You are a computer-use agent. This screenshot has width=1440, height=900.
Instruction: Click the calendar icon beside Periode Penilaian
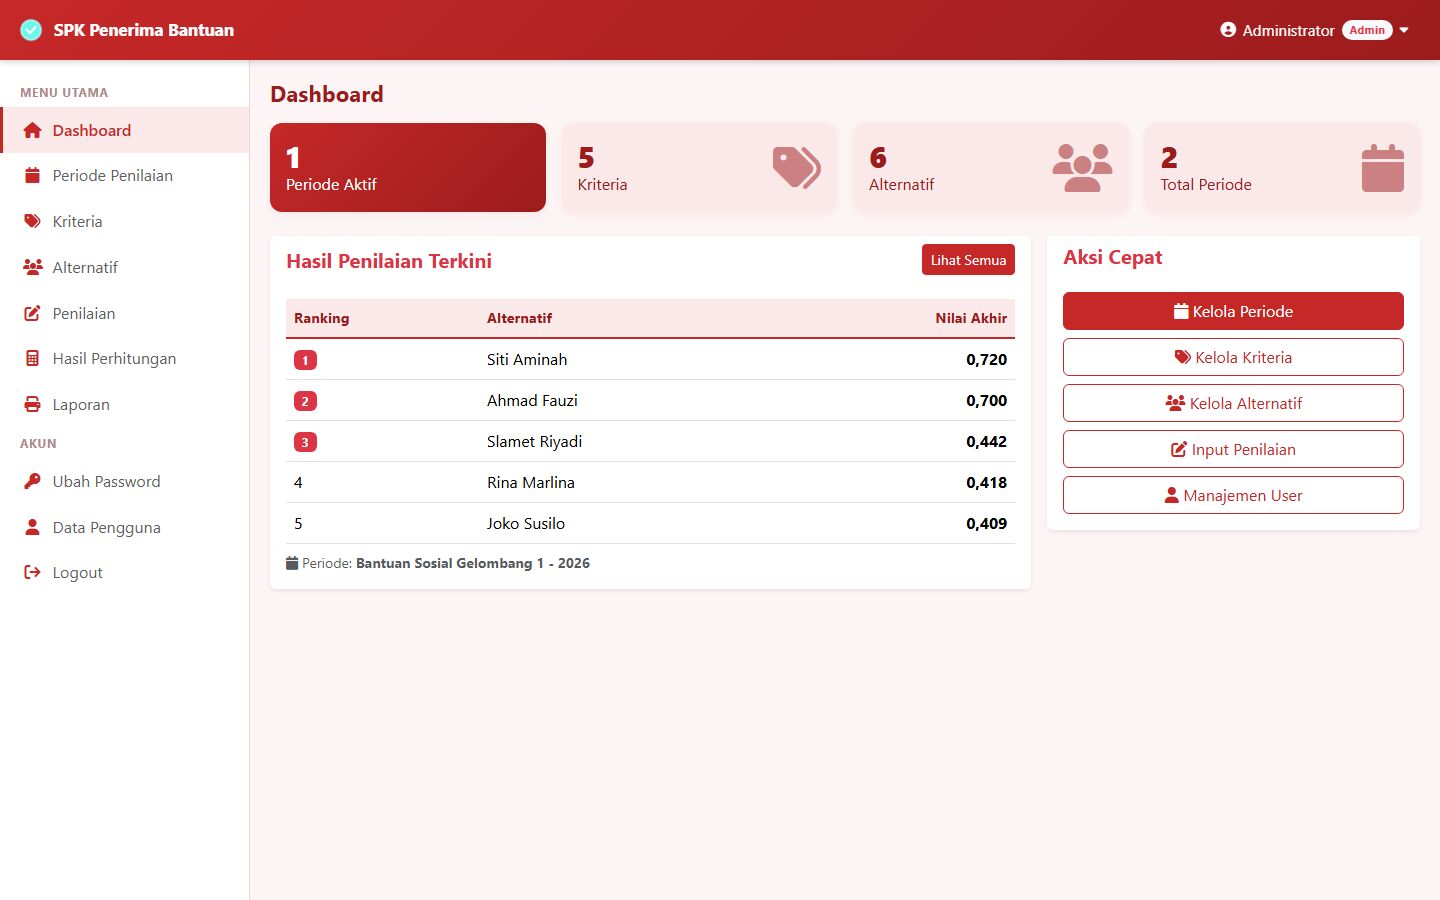pyautogui.click(x=32, y=175)
